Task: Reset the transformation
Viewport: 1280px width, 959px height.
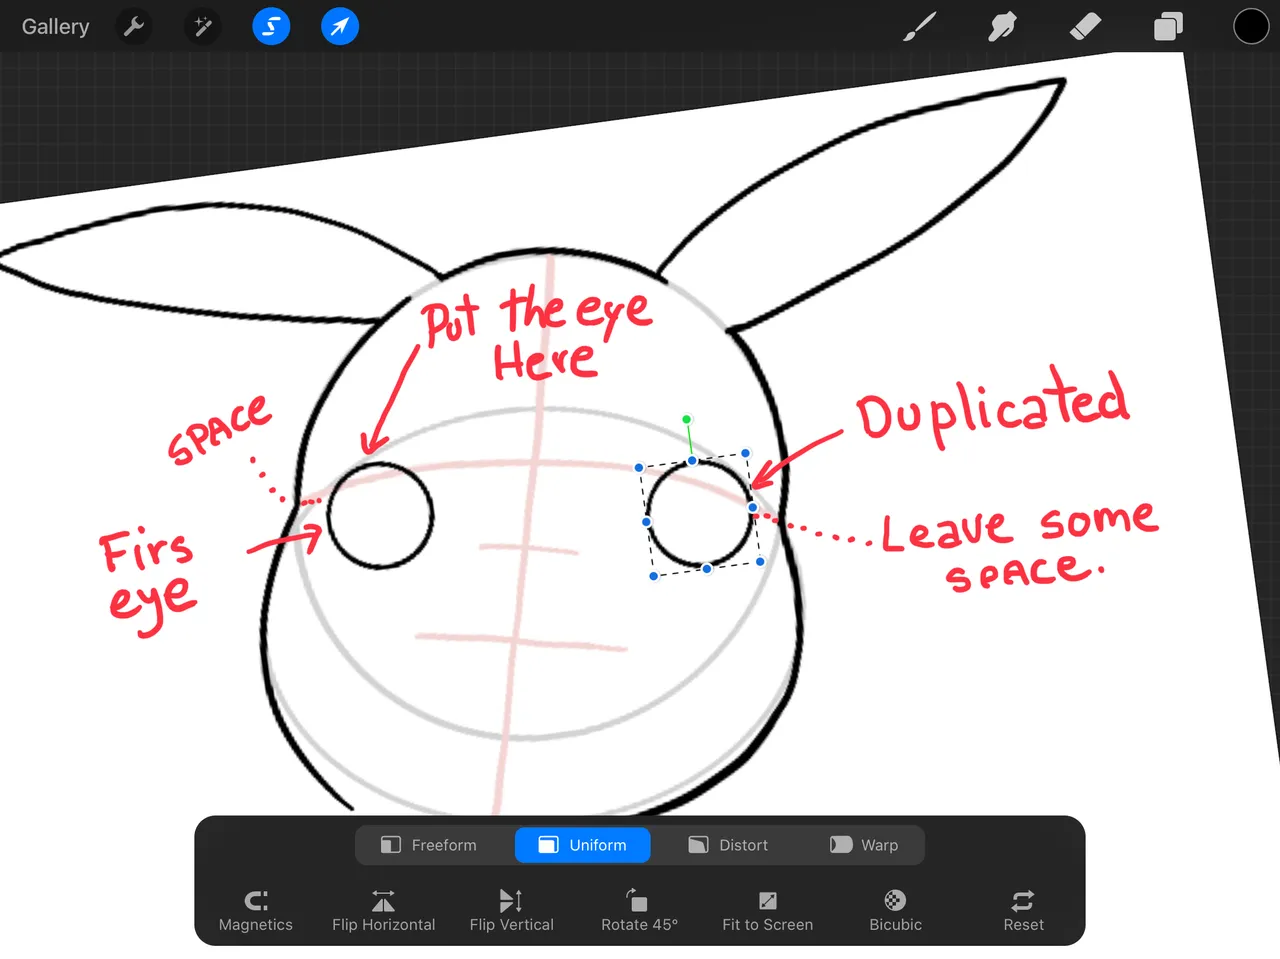Action: point(1023,911)
